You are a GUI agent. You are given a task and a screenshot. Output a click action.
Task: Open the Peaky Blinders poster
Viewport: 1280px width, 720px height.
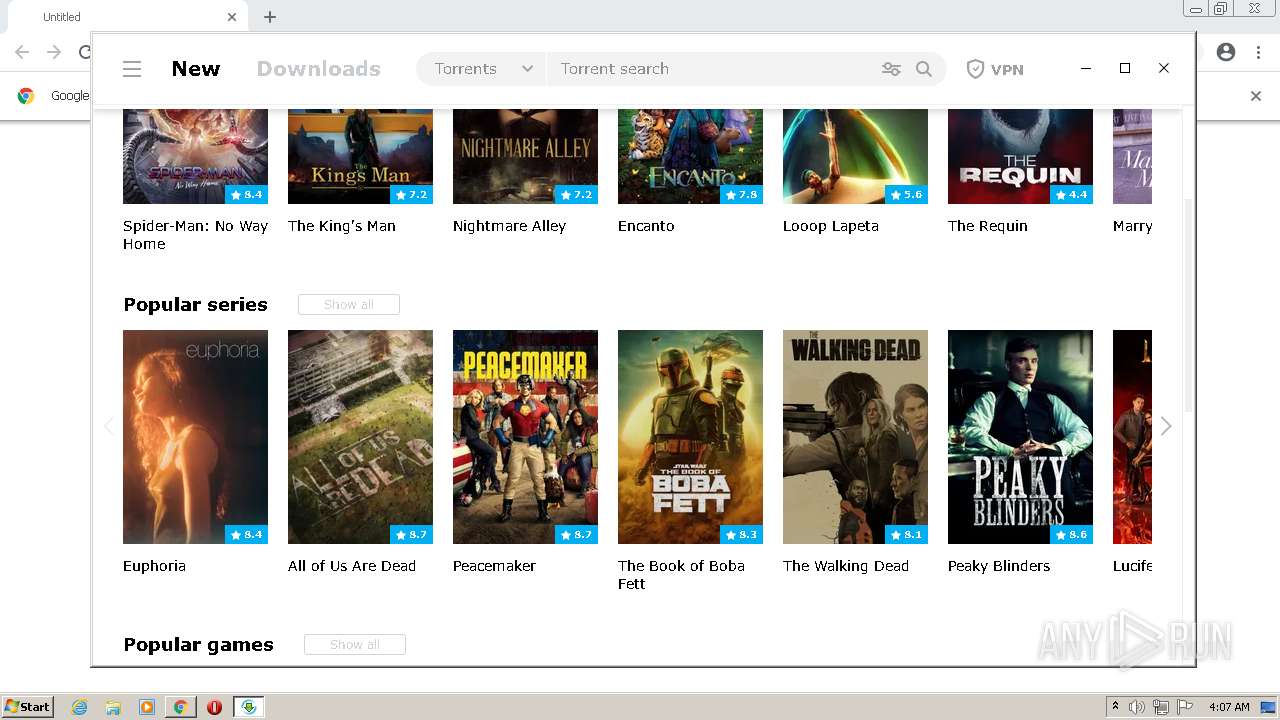(x=1020, y=437)
